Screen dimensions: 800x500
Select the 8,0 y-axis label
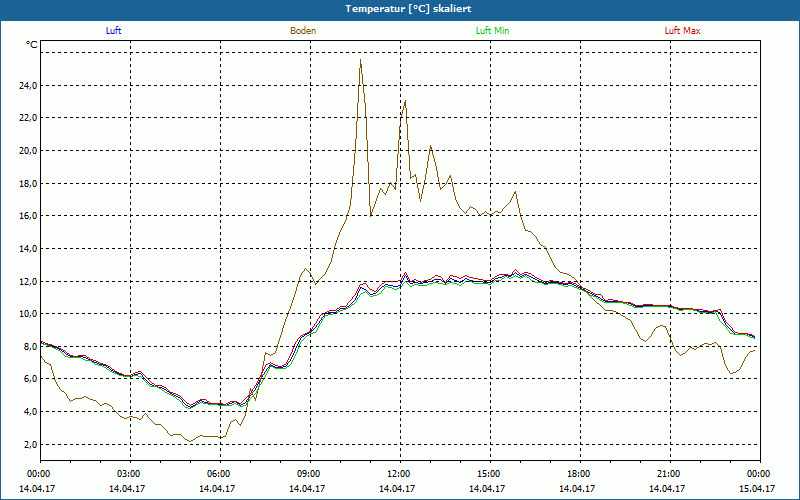click(30, 346)
